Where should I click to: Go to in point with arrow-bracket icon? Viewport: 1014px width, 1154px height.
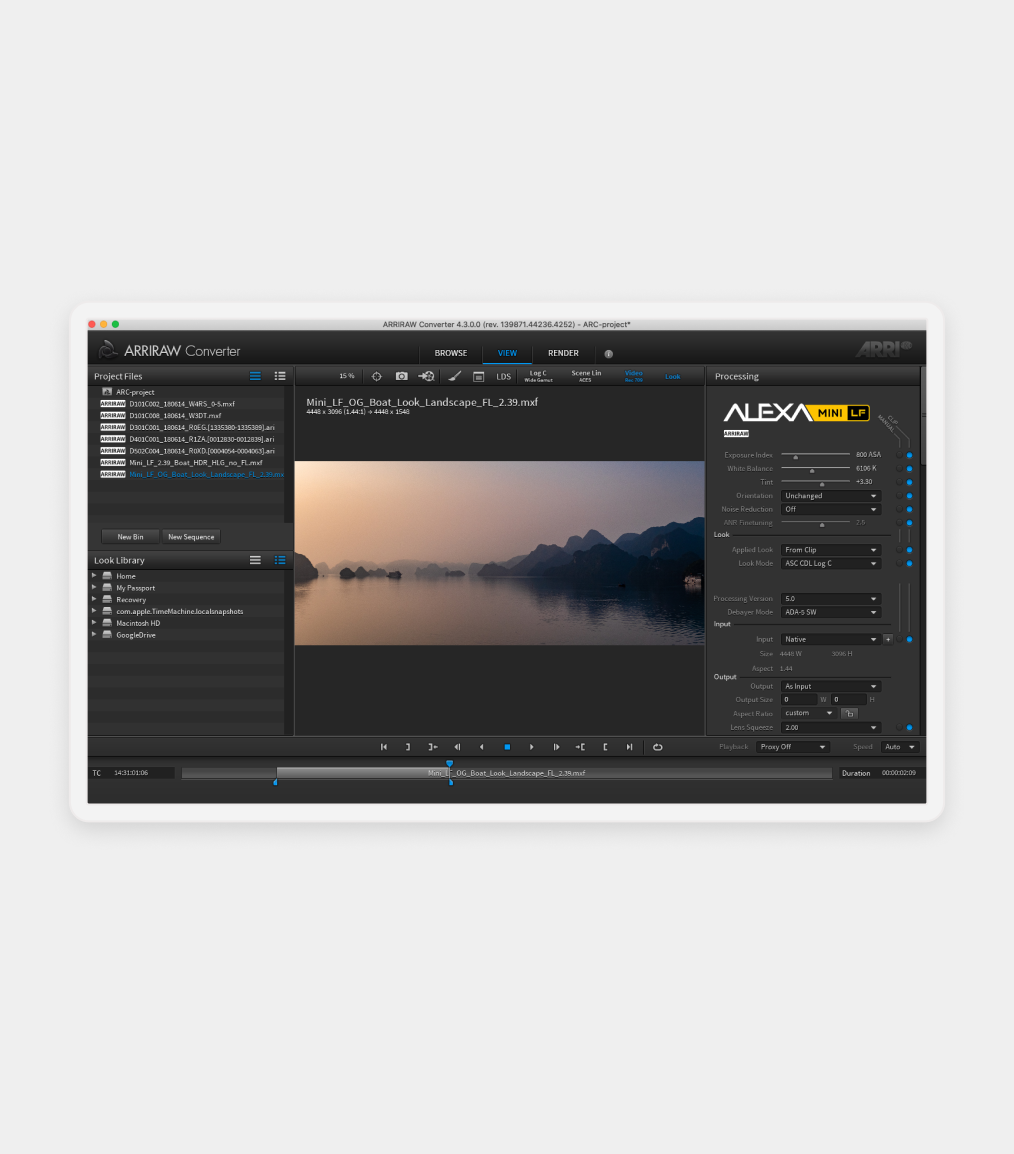coord(581,747)
